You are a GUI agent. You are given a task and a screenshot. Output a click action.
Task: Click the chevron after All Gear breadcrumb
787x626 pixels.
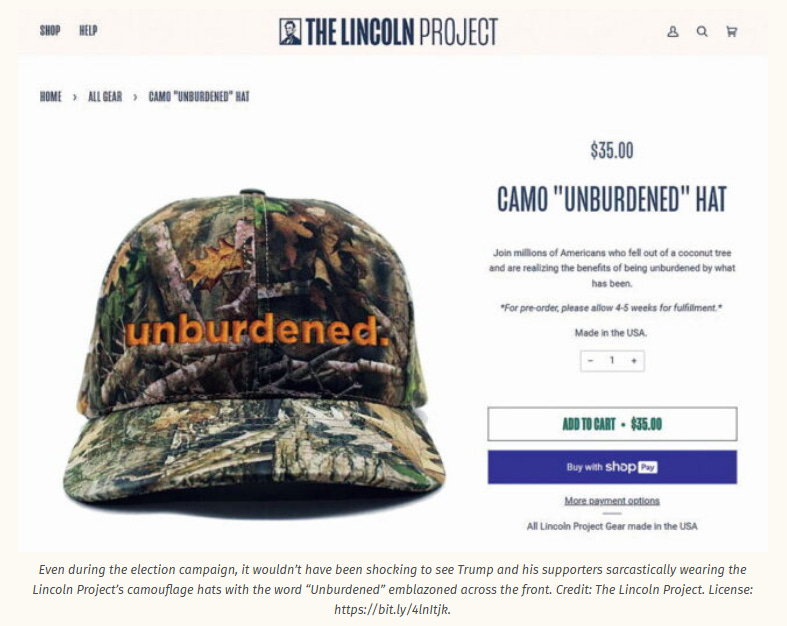tap(135, 97)
